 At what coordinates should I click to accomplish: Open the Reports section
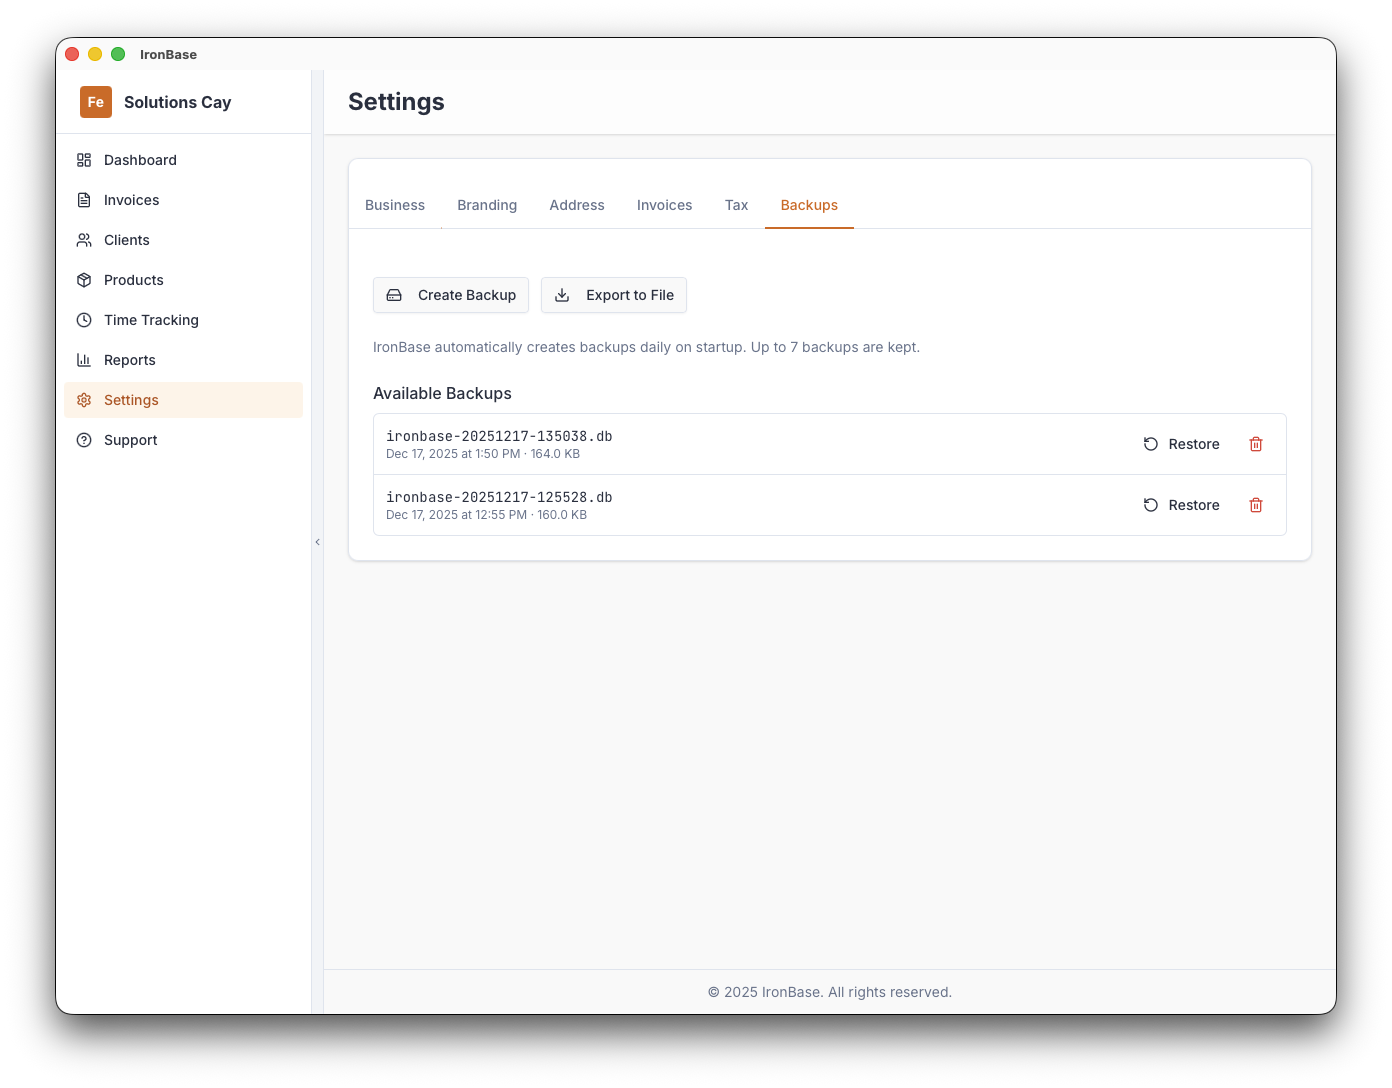tap(129, 360)
